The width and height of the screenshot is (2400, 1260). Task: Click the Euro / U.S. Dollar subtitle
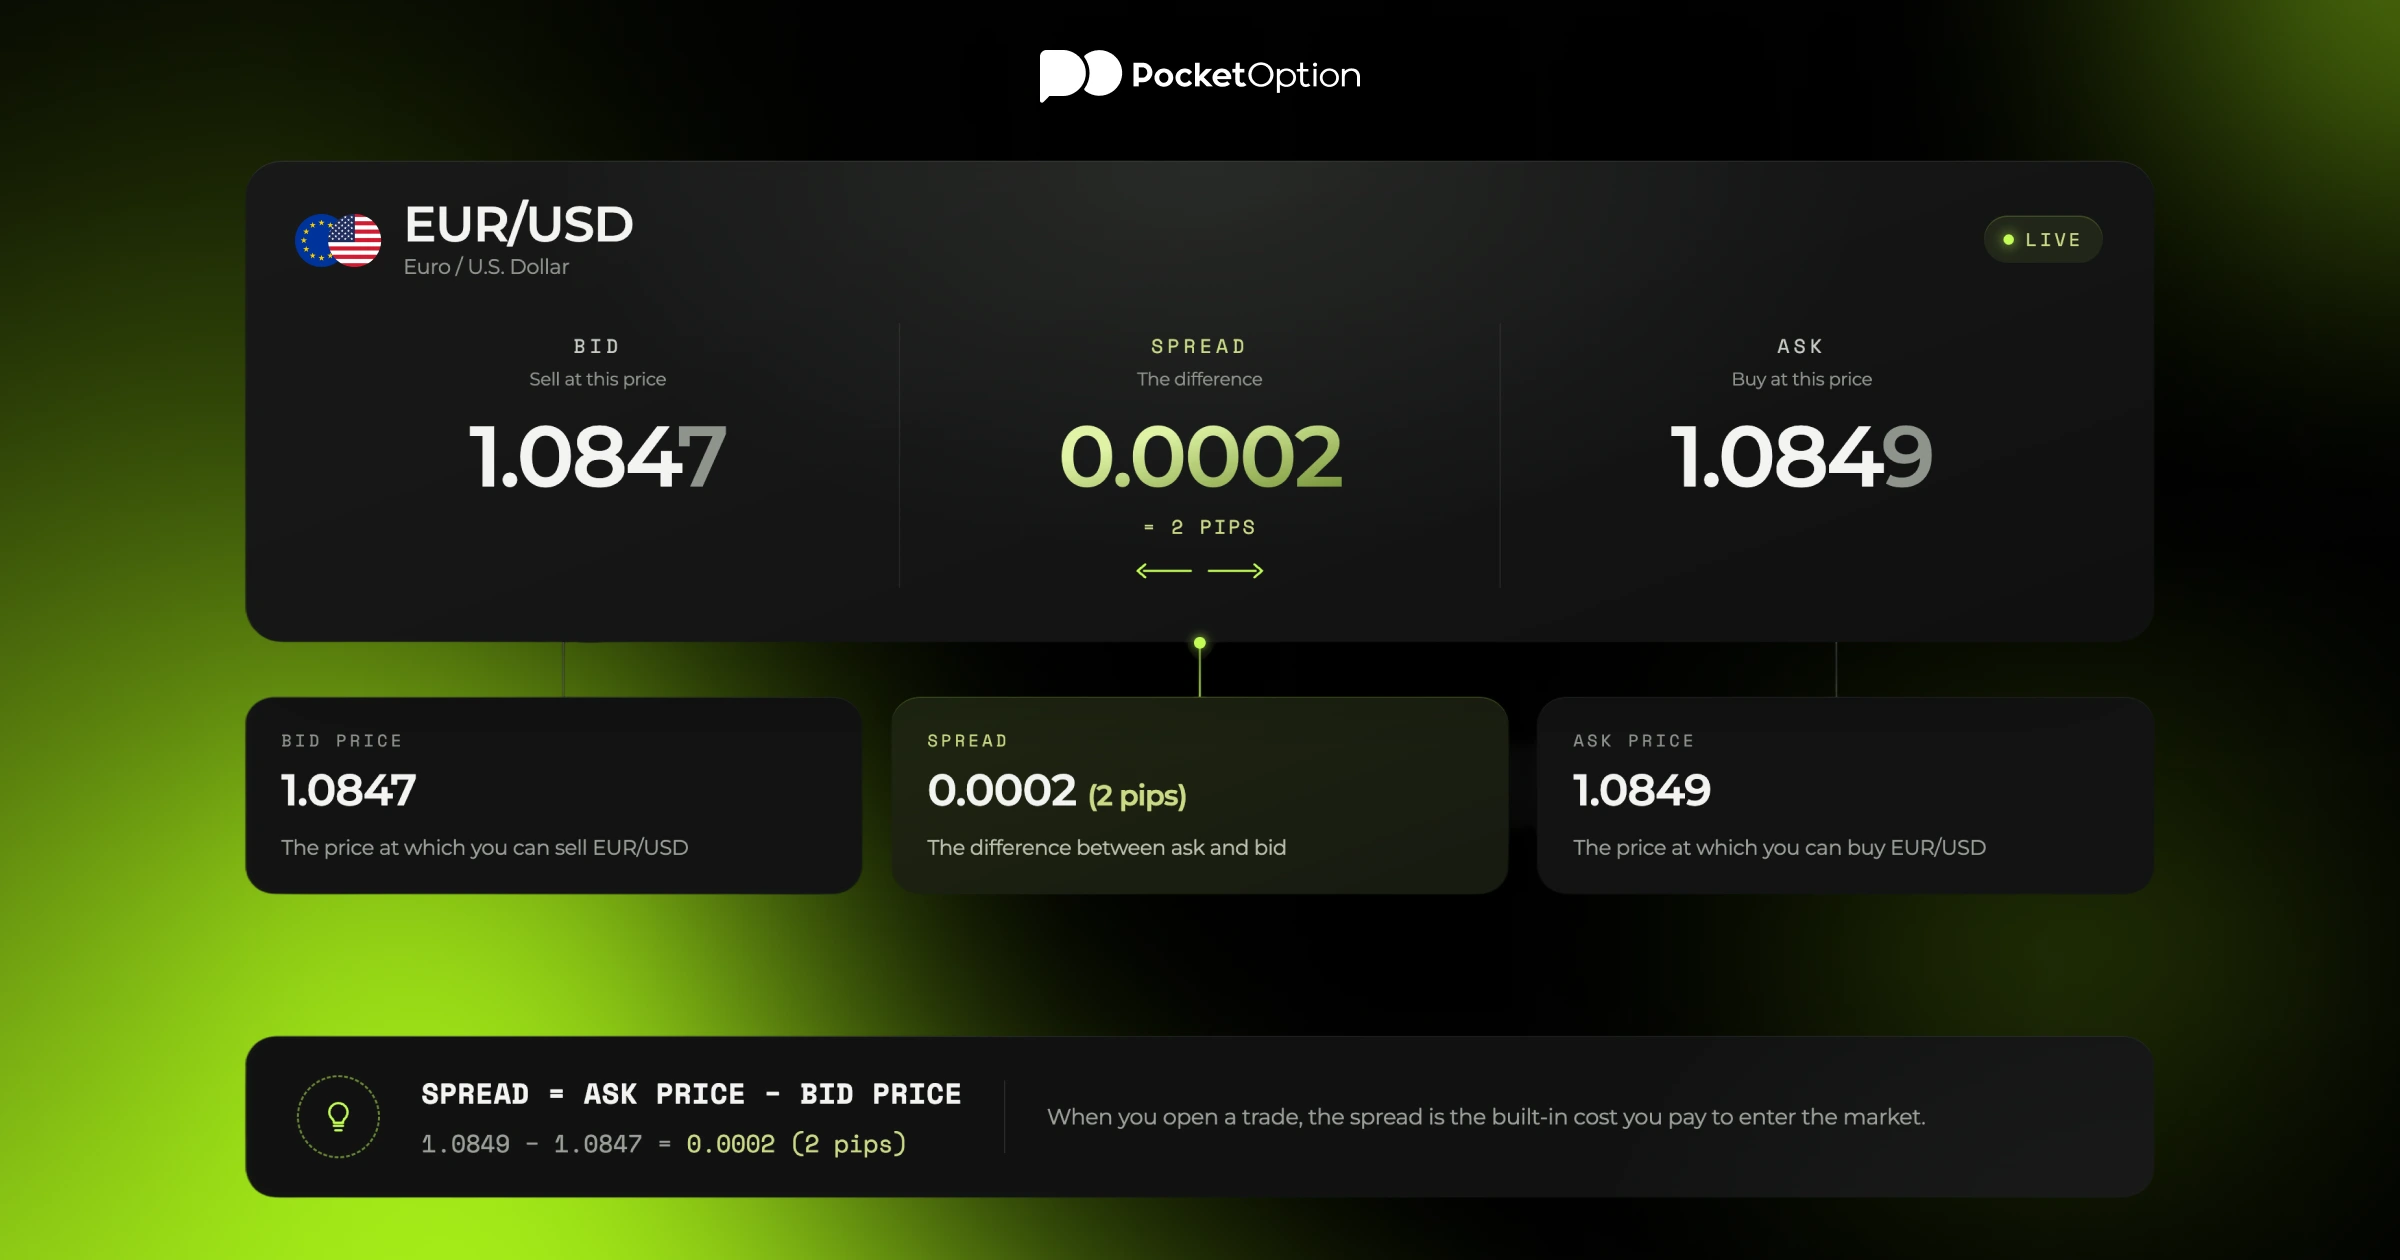(x=486, y=267)
